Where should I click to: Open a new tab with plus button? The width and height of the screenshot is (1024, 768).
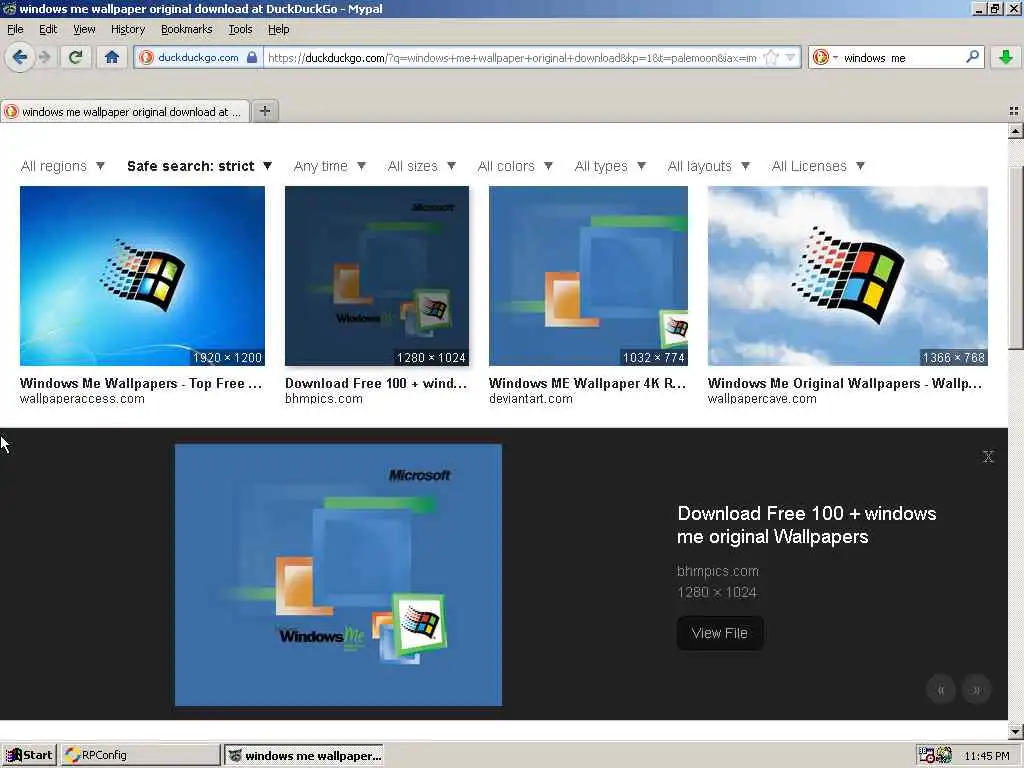coord(264,111)
